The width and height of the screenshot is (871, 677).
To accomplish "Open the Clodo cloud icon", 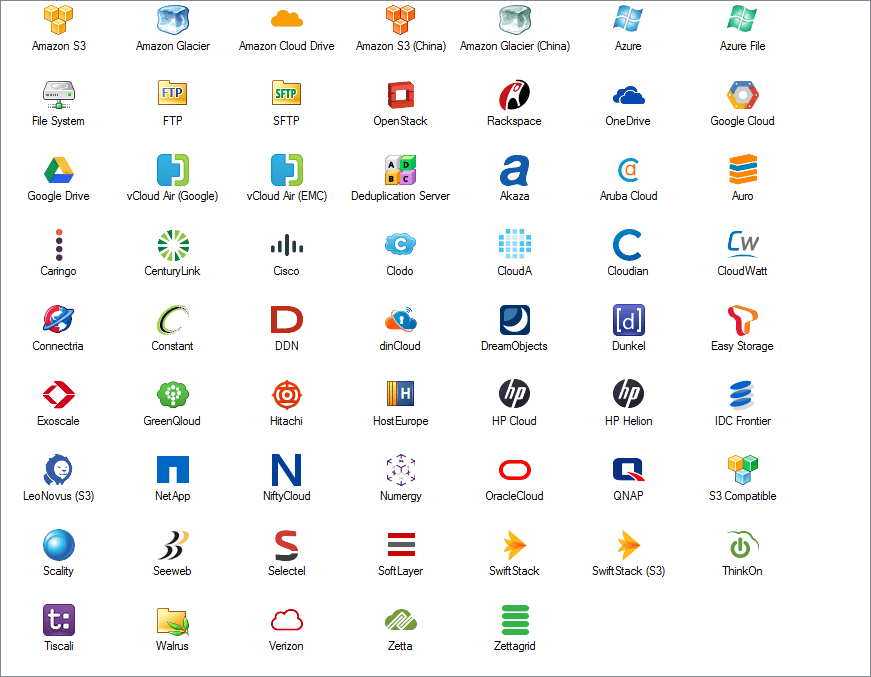I will pyautogui.click(x=401, y=244).
